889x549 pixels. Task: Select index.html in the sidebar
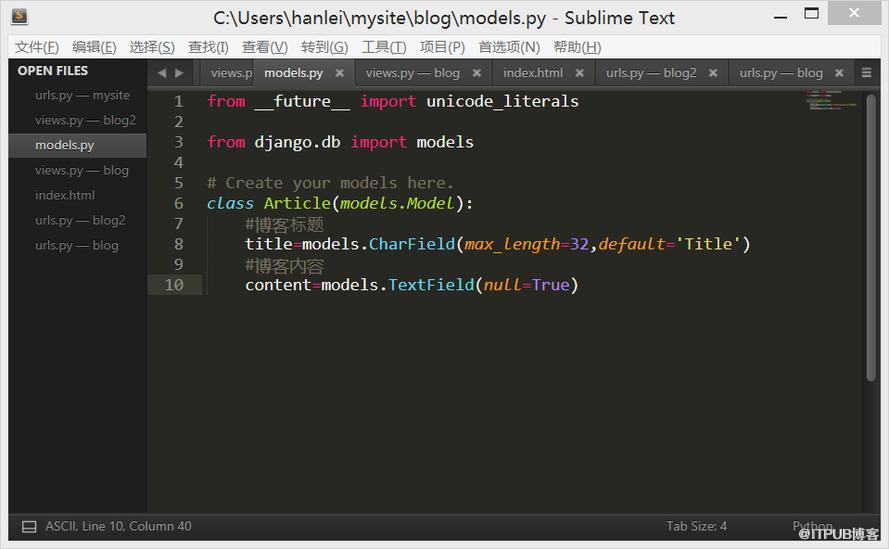65,195
